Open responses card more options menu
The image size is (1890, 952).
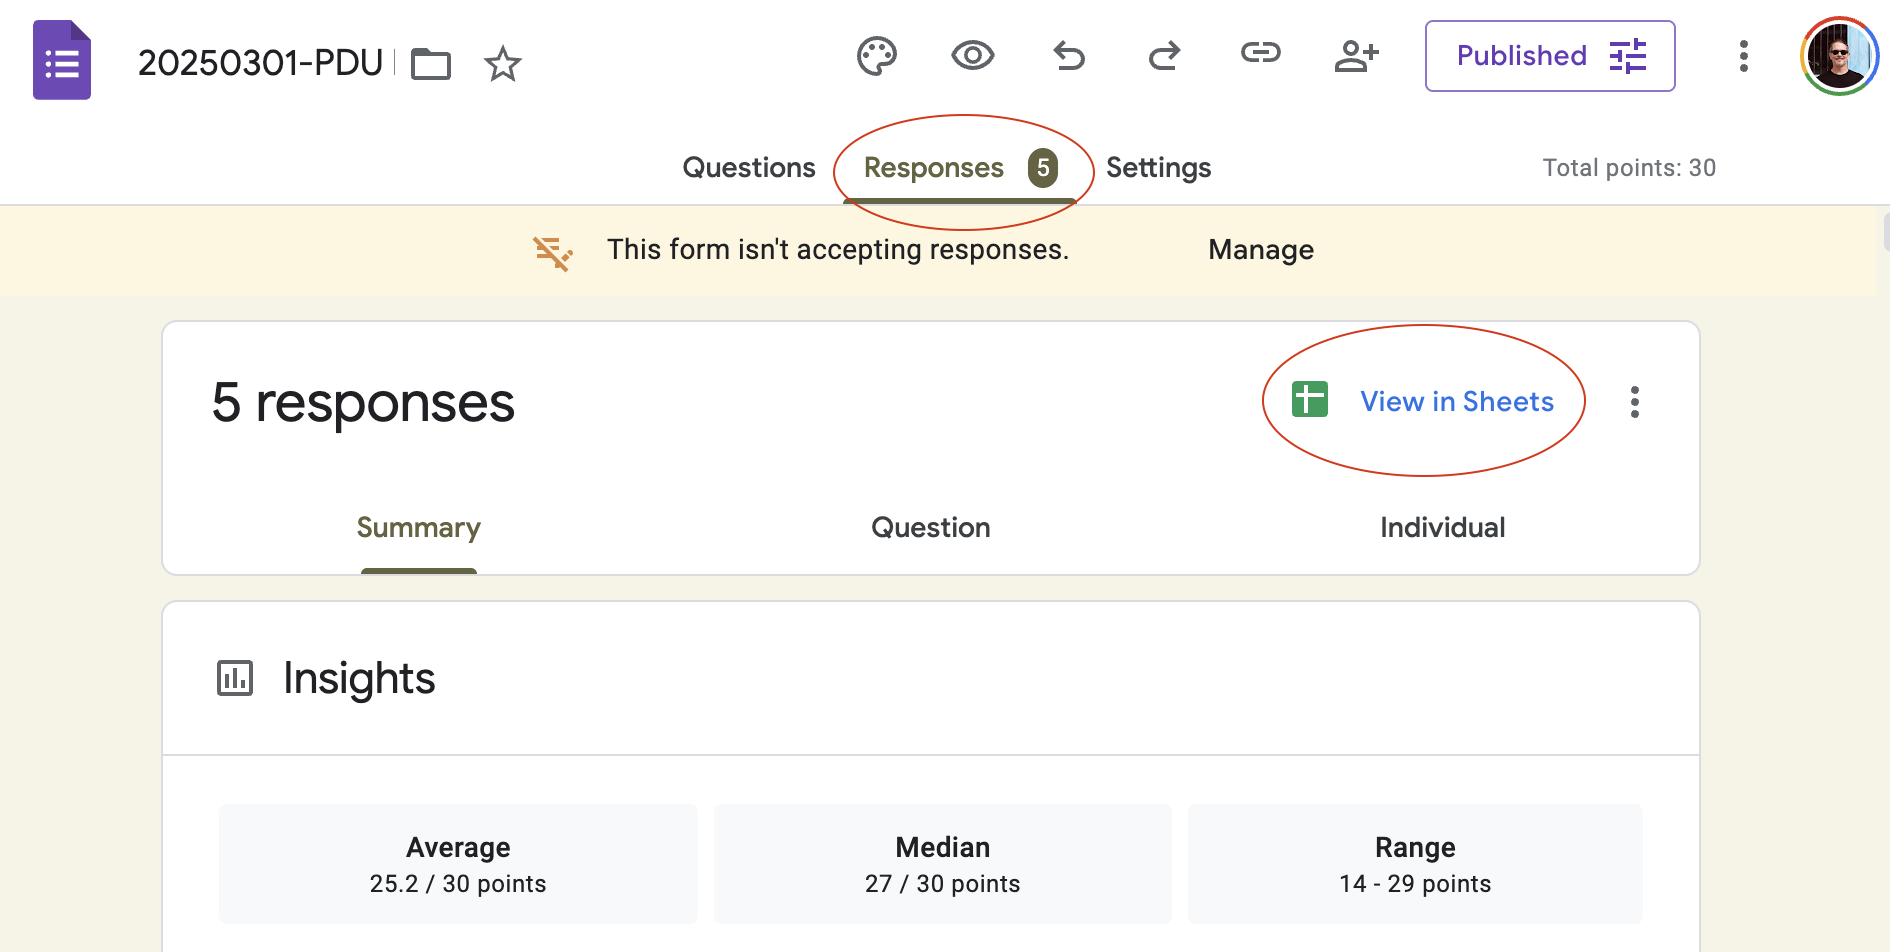click(x=1635, y=402)
